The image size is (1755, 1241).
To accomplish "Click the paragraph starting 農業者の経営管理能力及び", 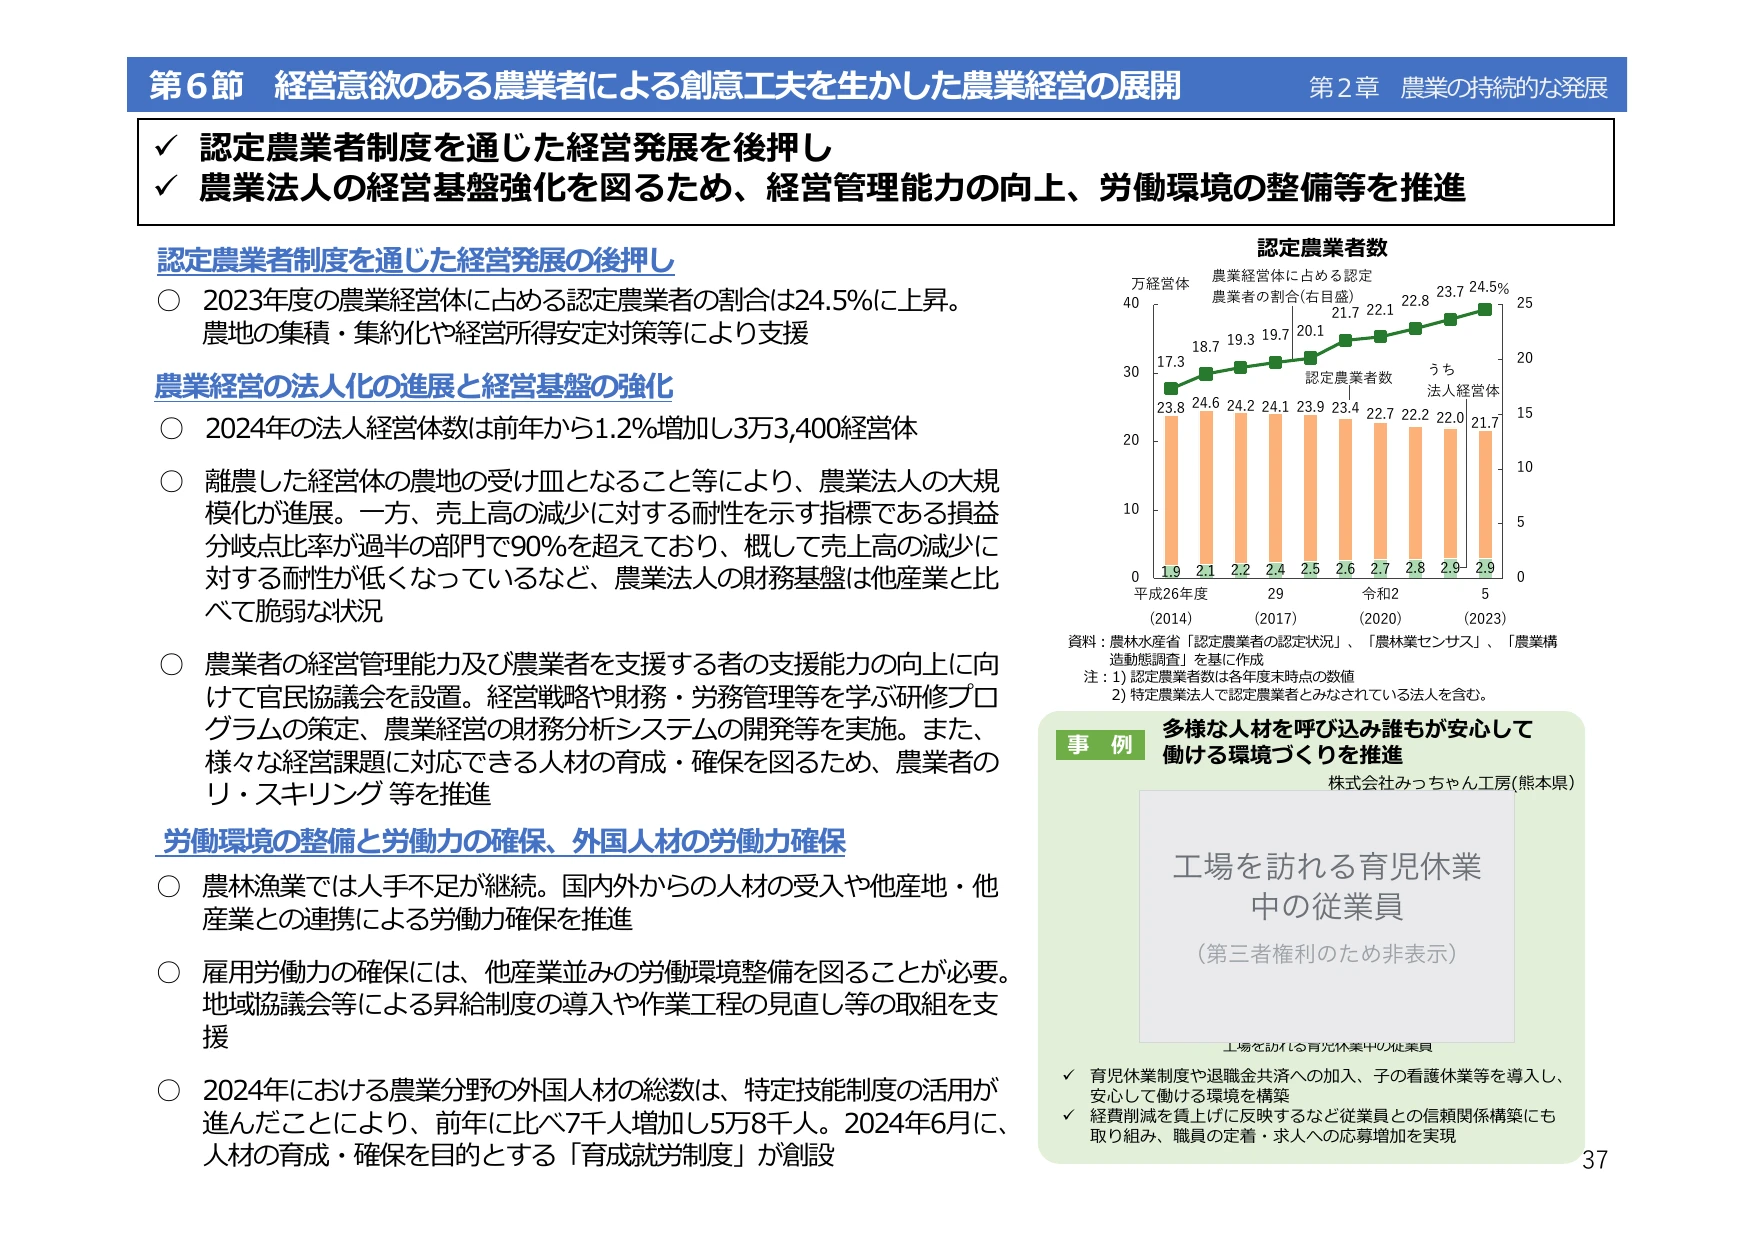I will tap(601, 729).
